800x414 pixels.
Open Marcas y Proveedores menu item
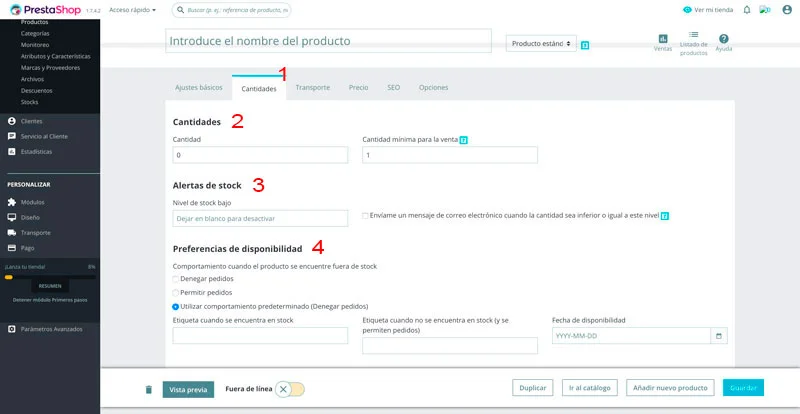pos(51,68)
